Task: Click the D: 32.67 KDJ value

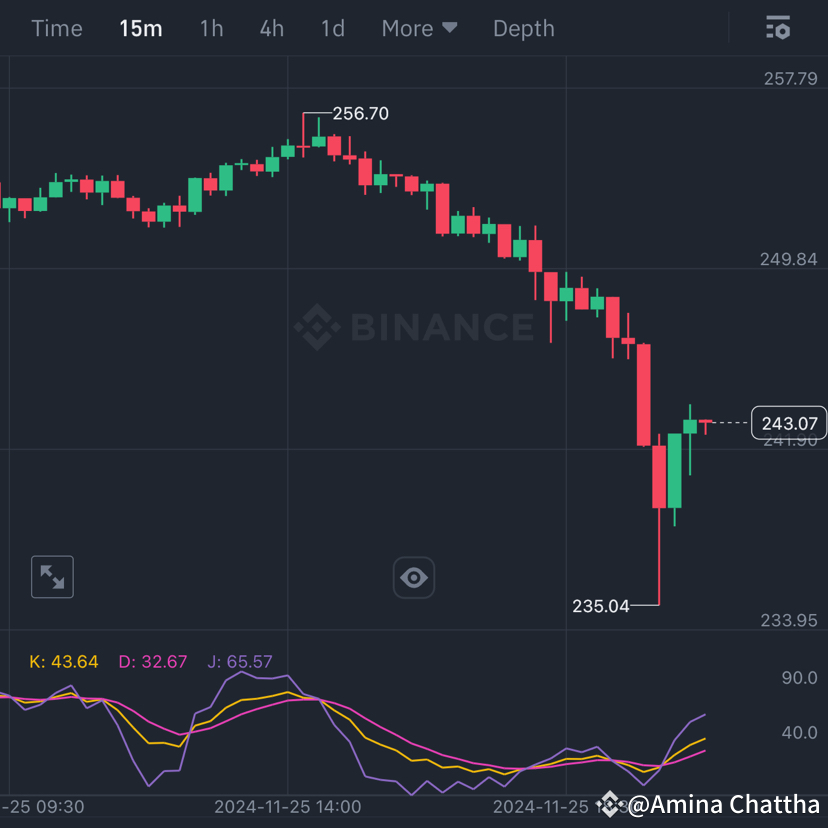Action: (152, 661)
